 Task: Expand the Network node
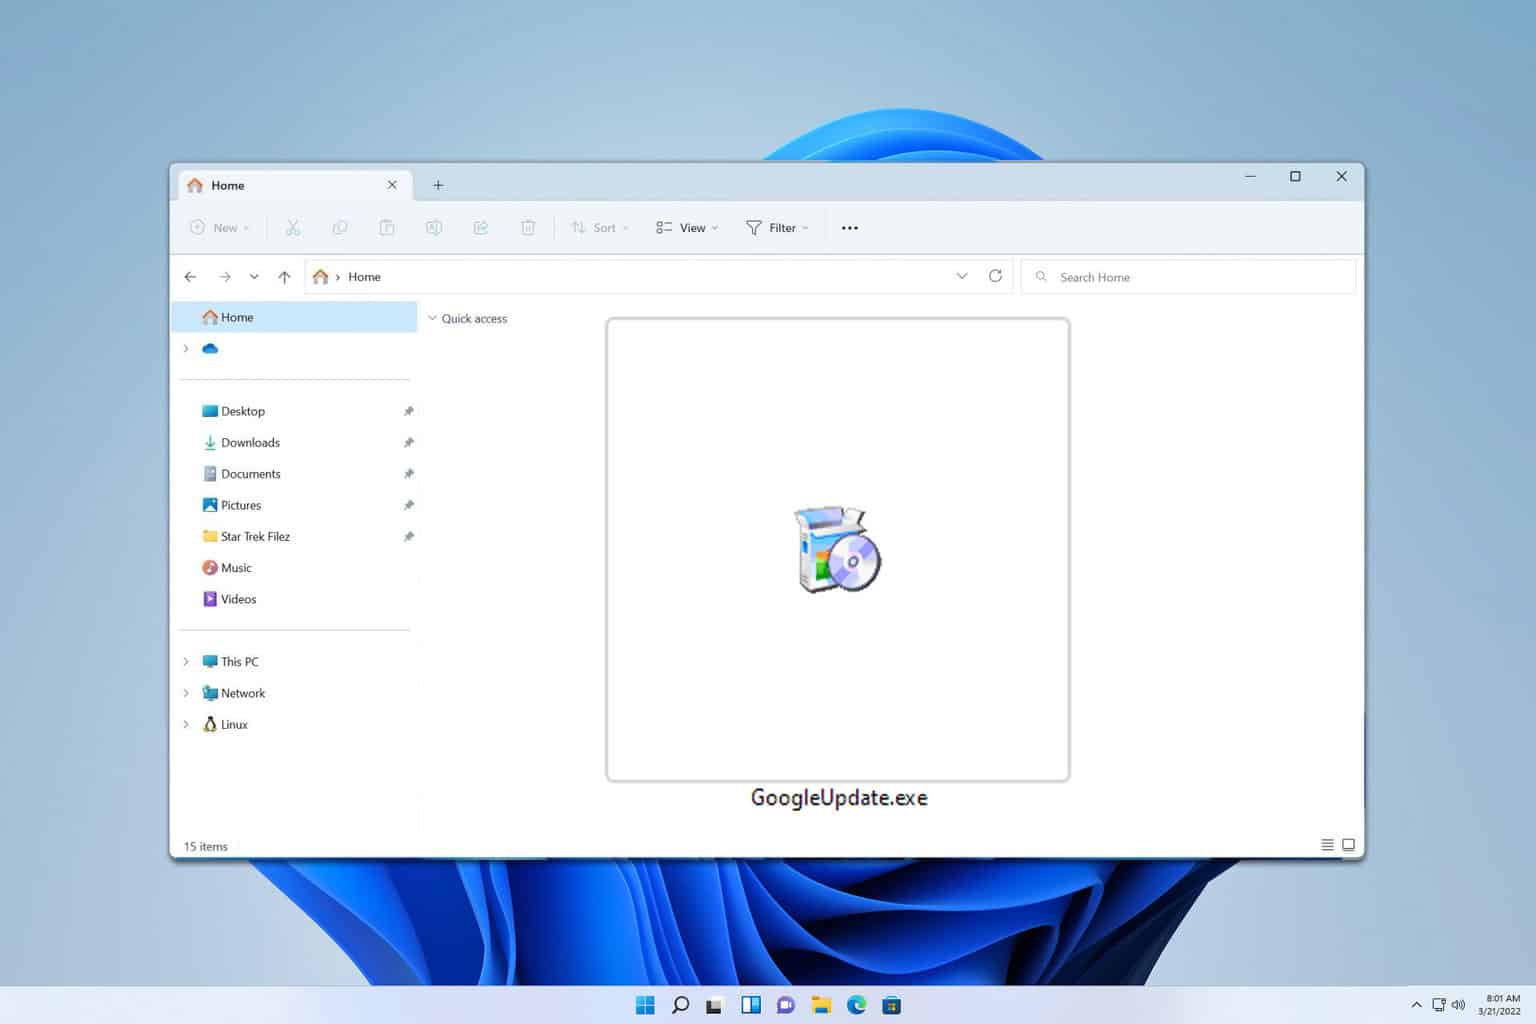[186, 693]
